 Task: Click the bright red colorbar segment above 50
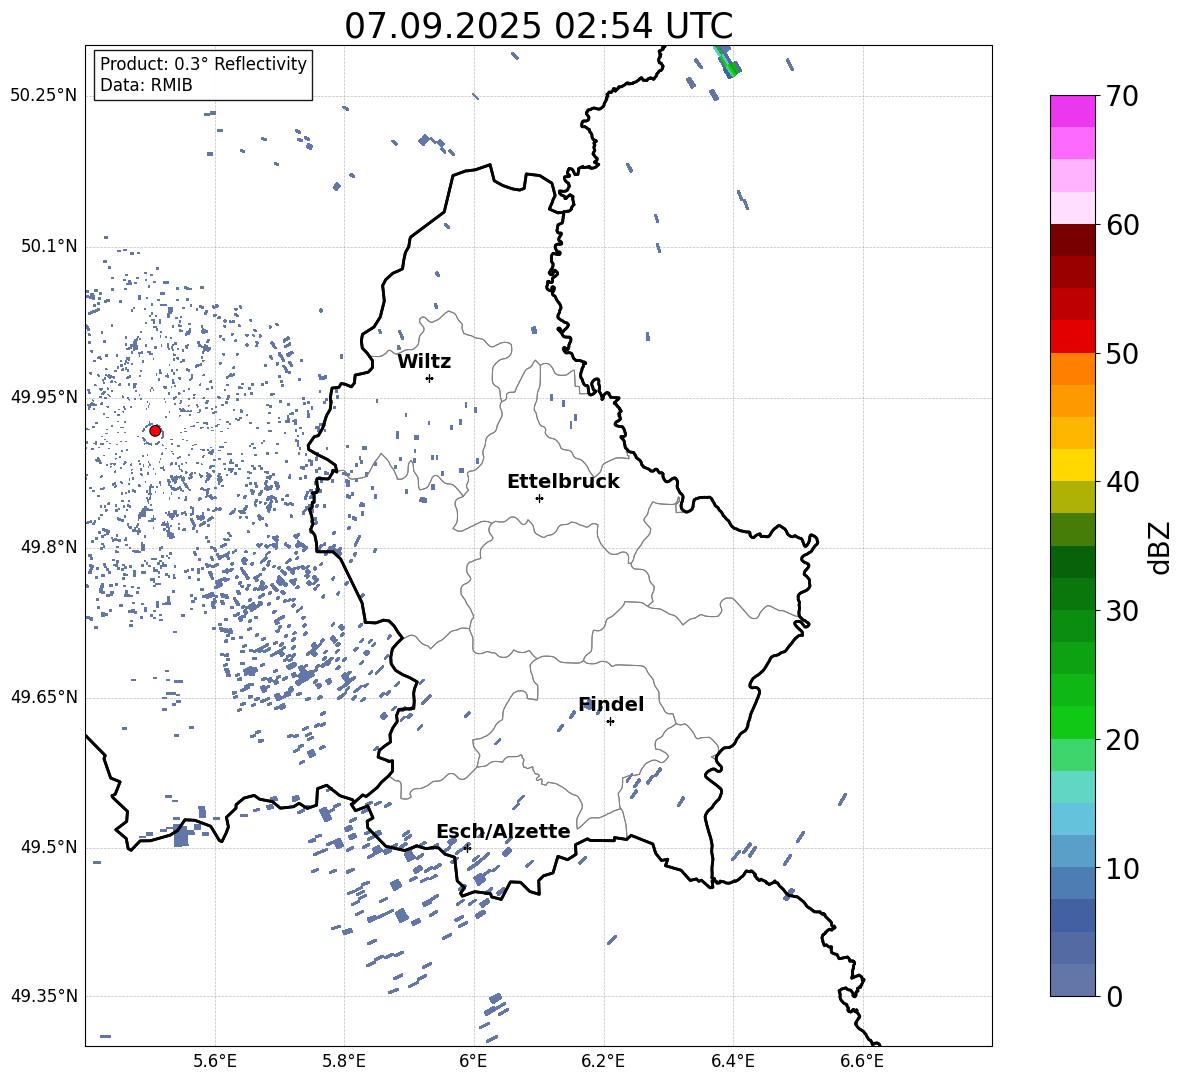click(x=1073, y=337)
